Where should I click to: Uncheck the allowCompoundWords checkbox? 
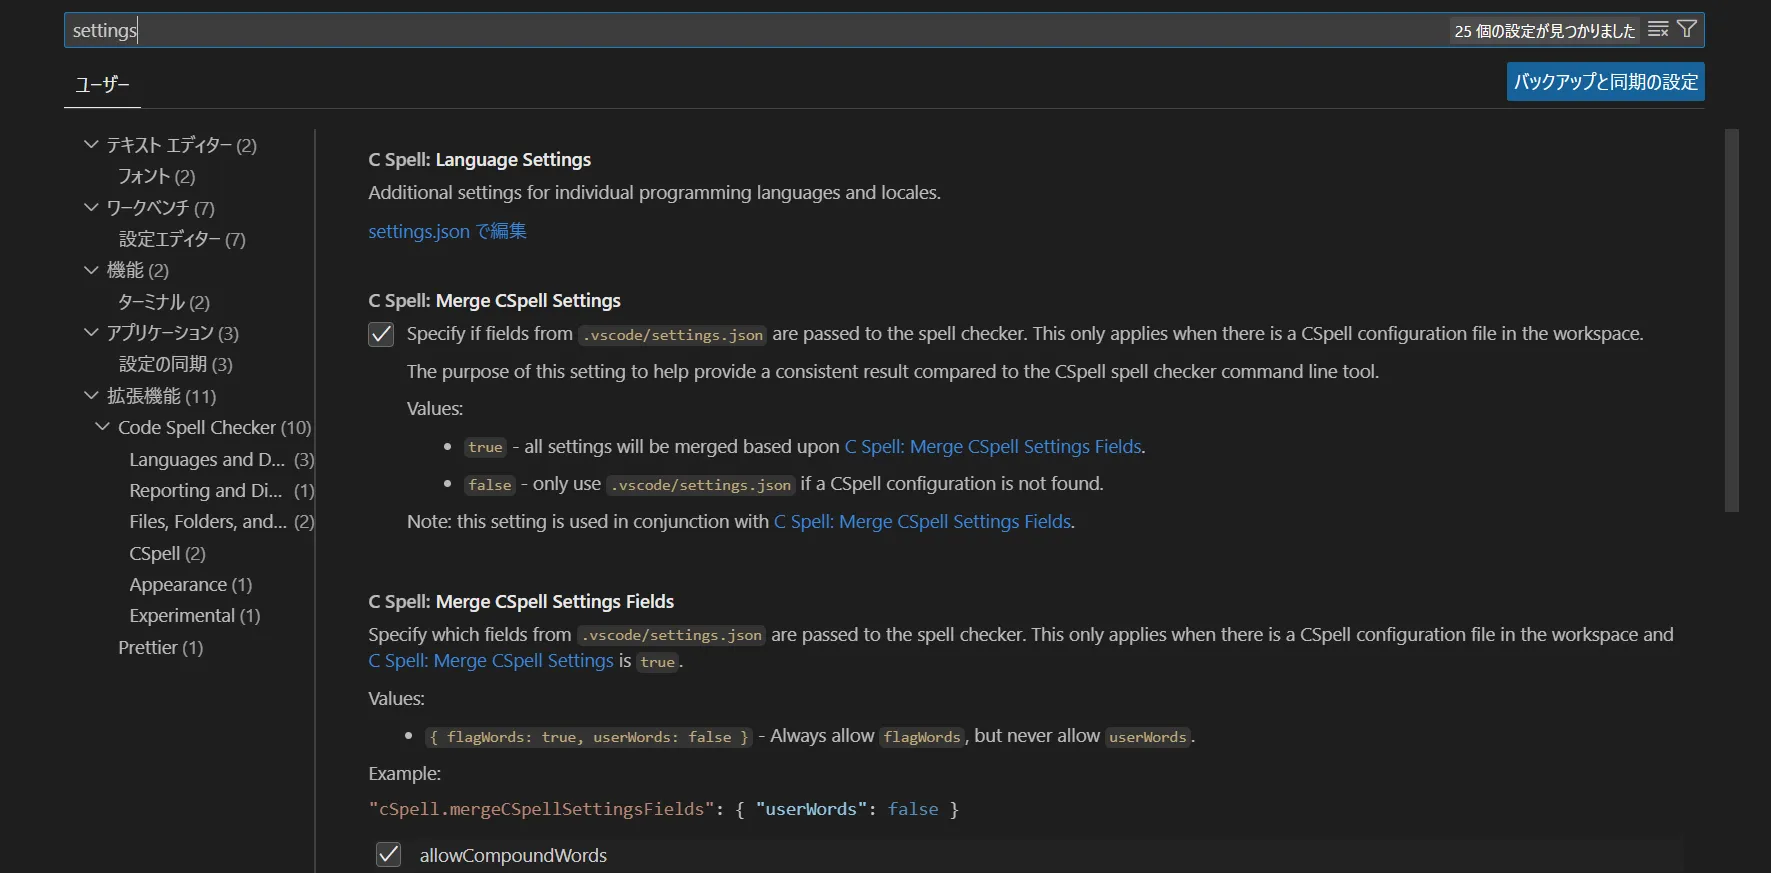coord(388,854)
